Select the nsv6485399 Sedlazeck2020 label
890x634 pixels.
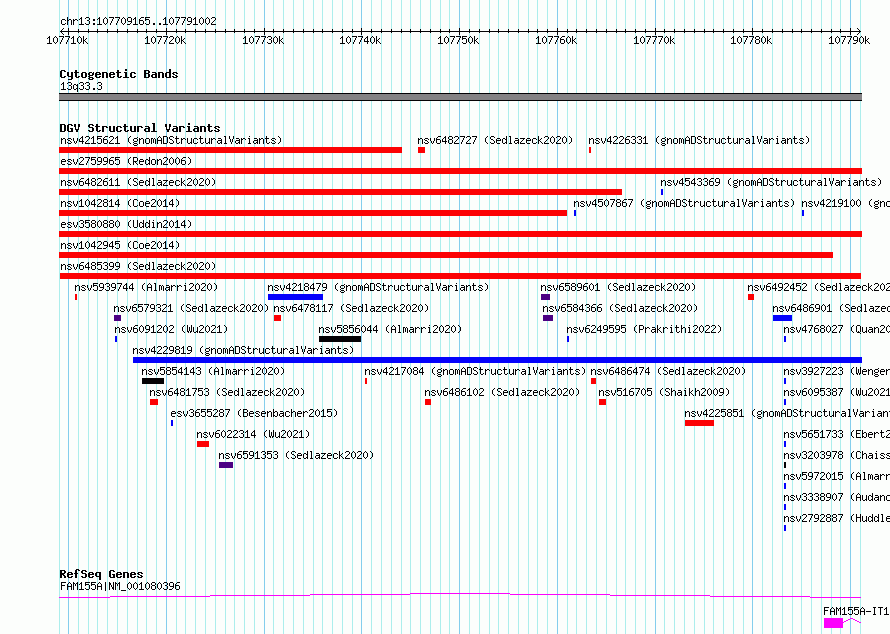click(138, 266)
